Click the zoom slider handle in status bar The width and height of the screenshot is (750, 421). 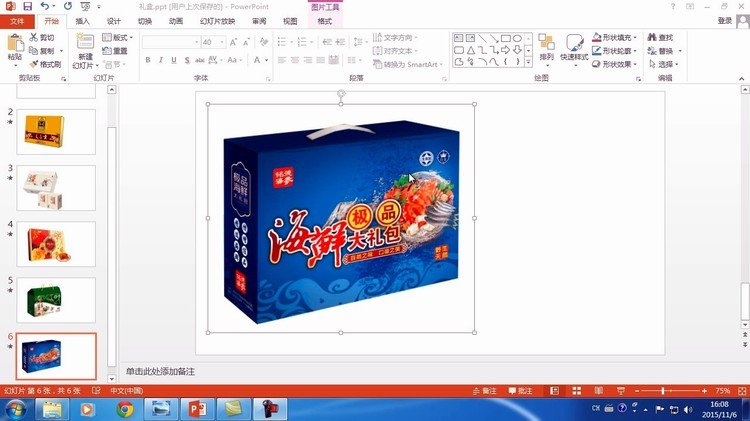point(663,391)
